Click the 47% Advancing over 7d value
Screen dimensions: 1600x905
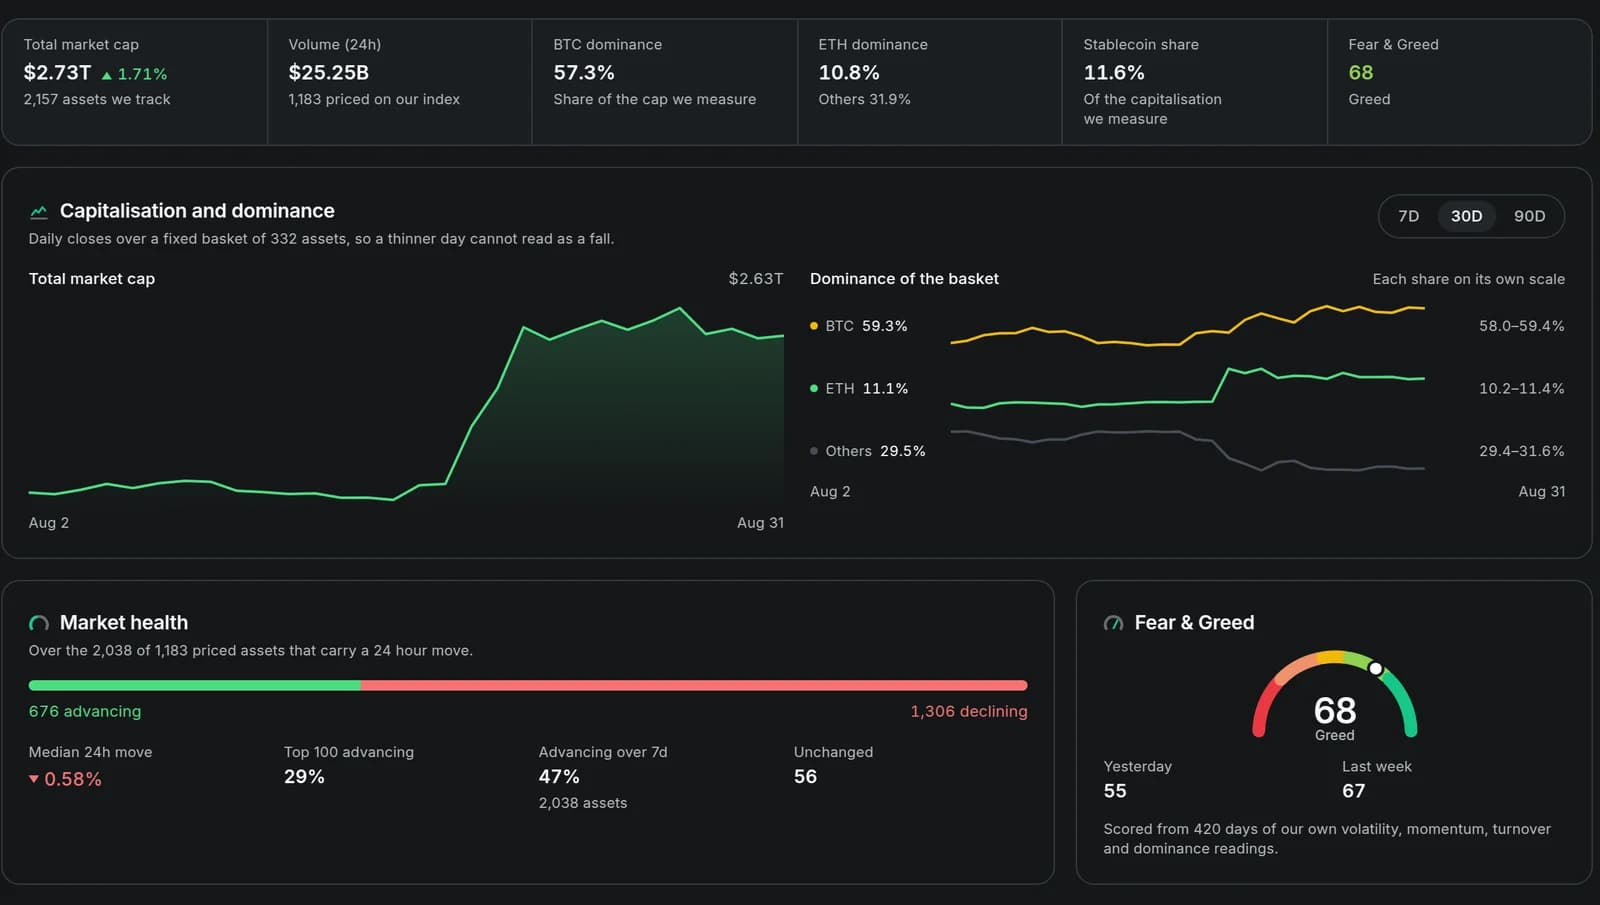point(559,777)
